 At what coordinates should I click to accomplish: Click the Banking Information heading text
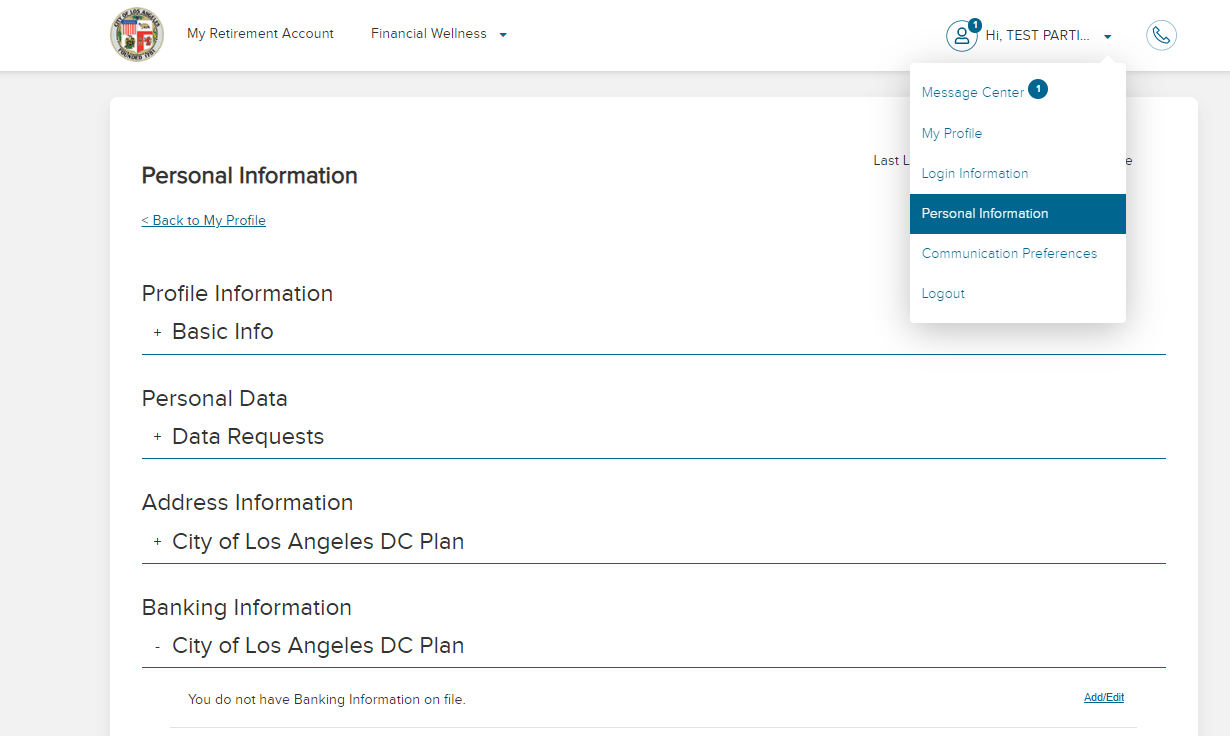pos(247,608)
